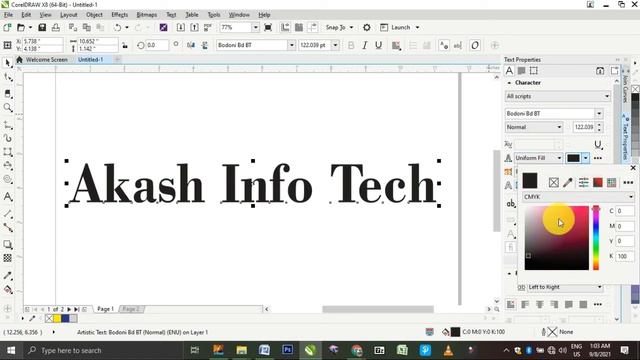The image size is (640, 360).
Task: Open the Bitmaps menu
Action: pyautogui.click(x=147, y=15)
